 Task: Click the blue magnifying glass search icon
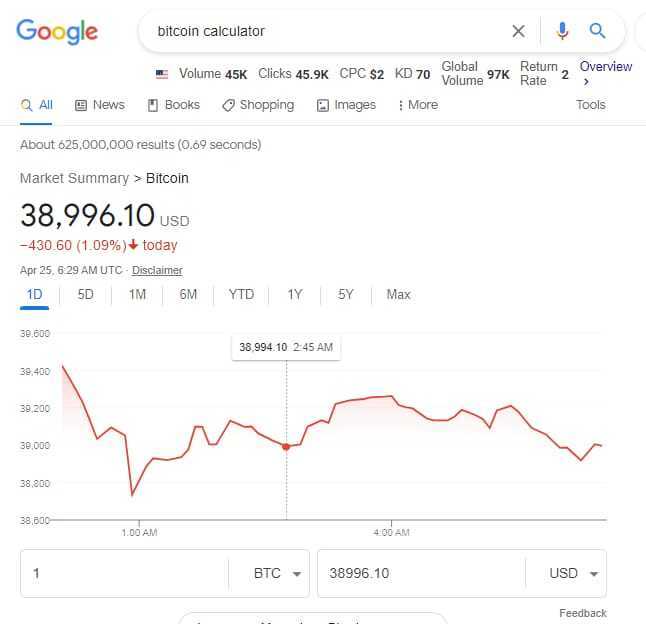pos(597,31)
